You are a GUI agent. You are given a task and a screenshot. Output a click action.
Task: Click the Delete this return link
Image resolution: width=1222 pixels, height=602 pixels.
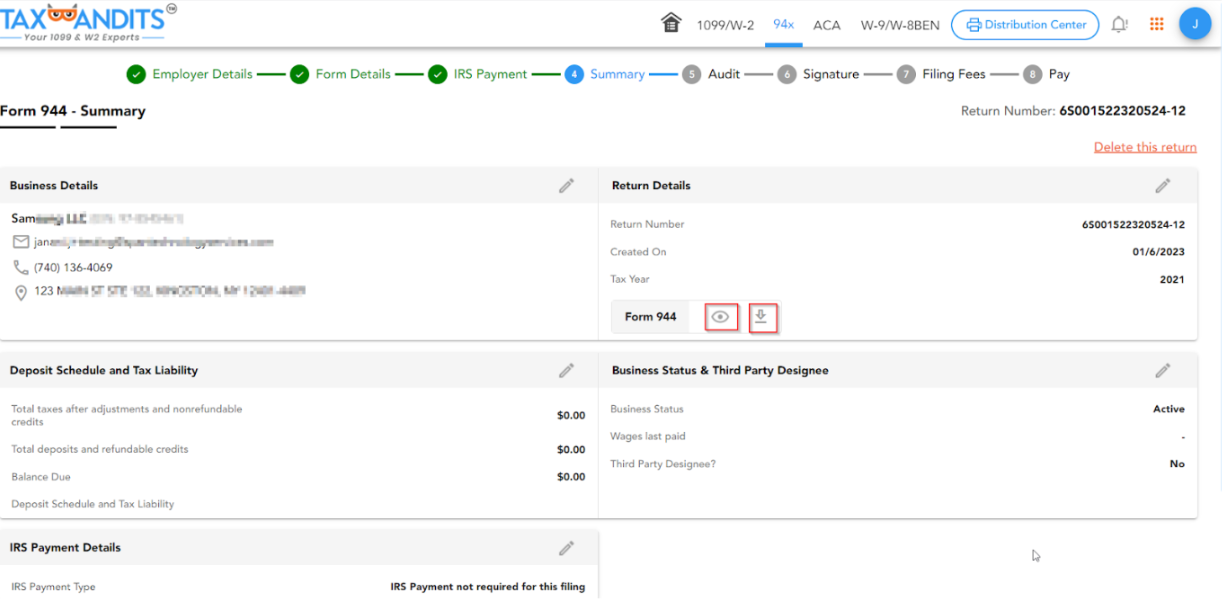(x=1144, y=146)
